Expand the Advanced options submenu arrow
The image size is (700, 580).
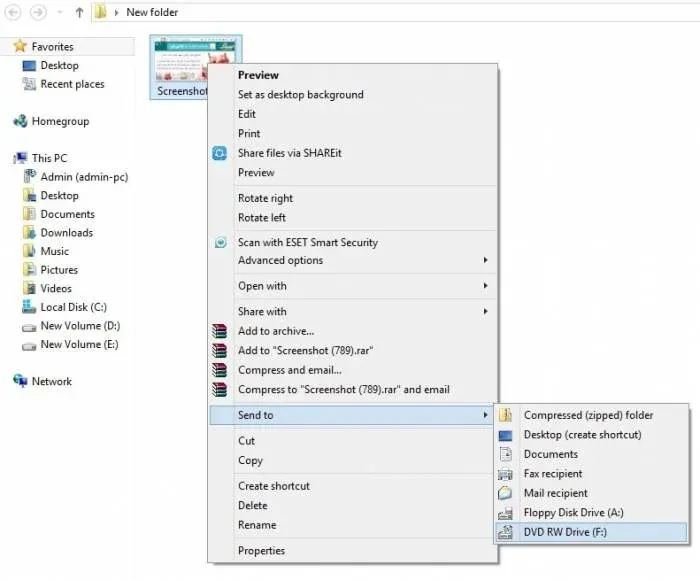pyautogui.click(x=486, y=261)
